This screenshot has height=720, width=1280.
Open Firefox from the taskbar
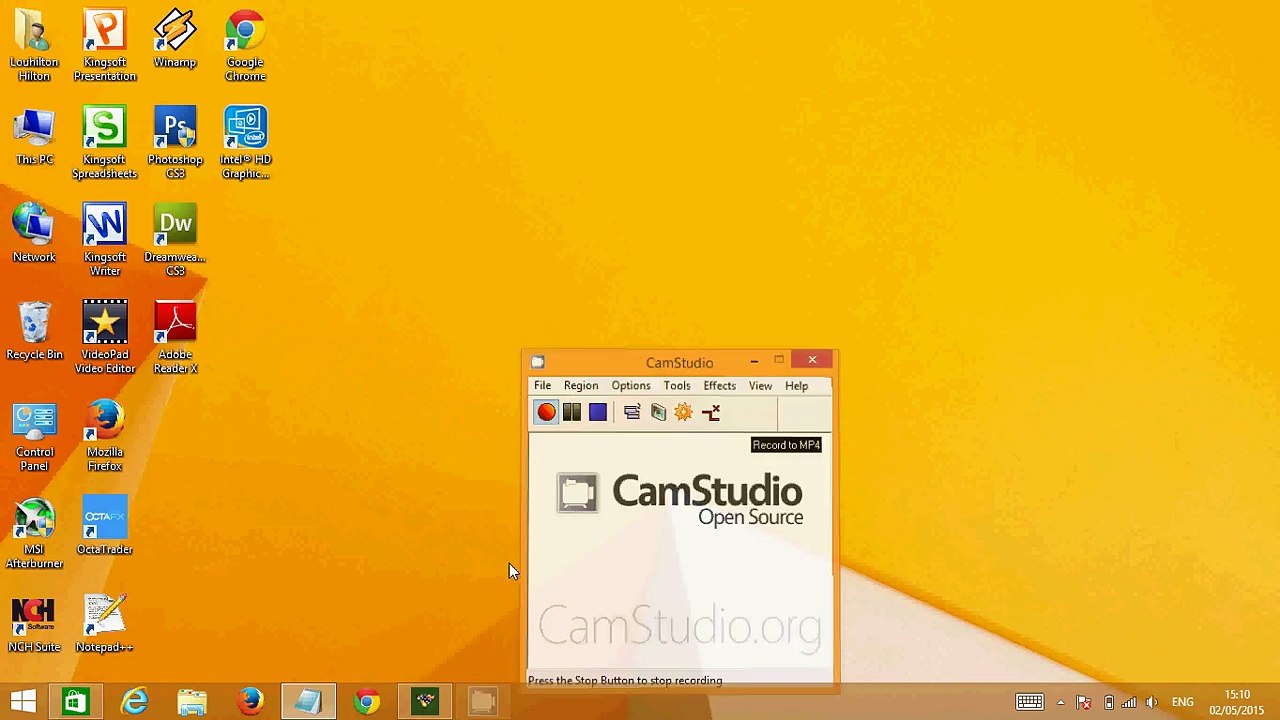pos(250,701)
